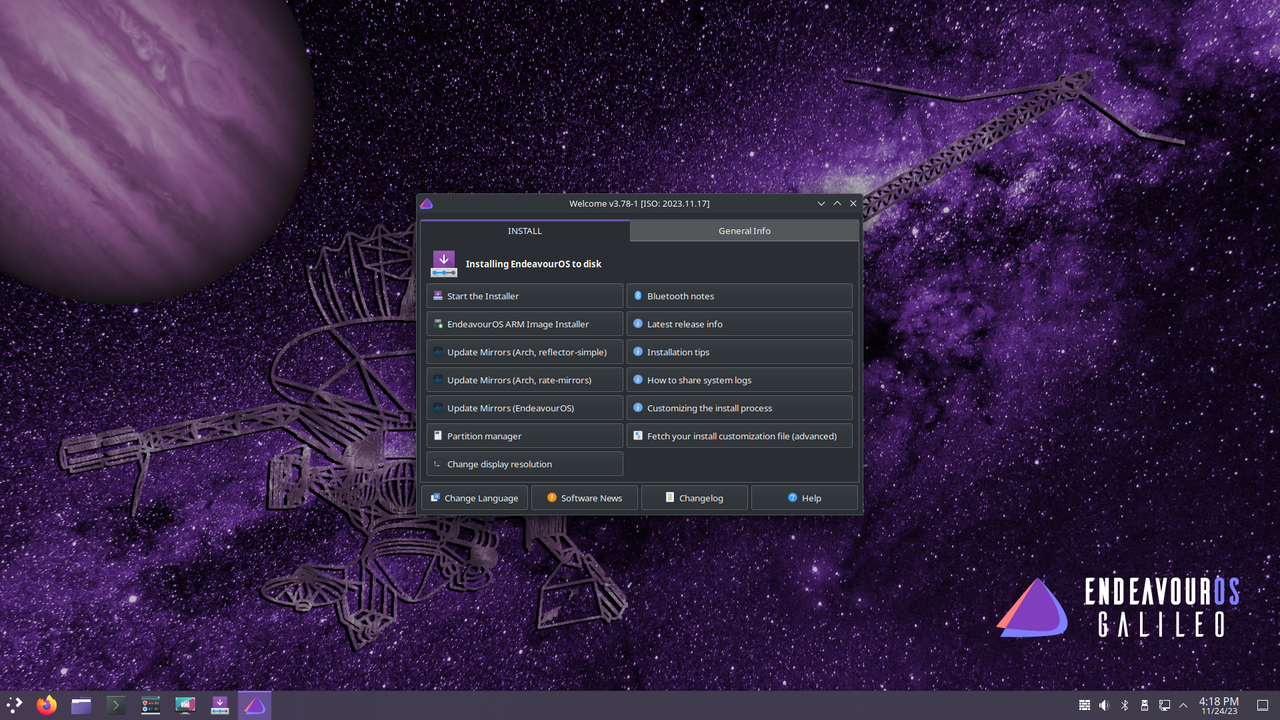Launch the installer icon in the taskbar
1280x720 pixels.
tap(220, 705)
